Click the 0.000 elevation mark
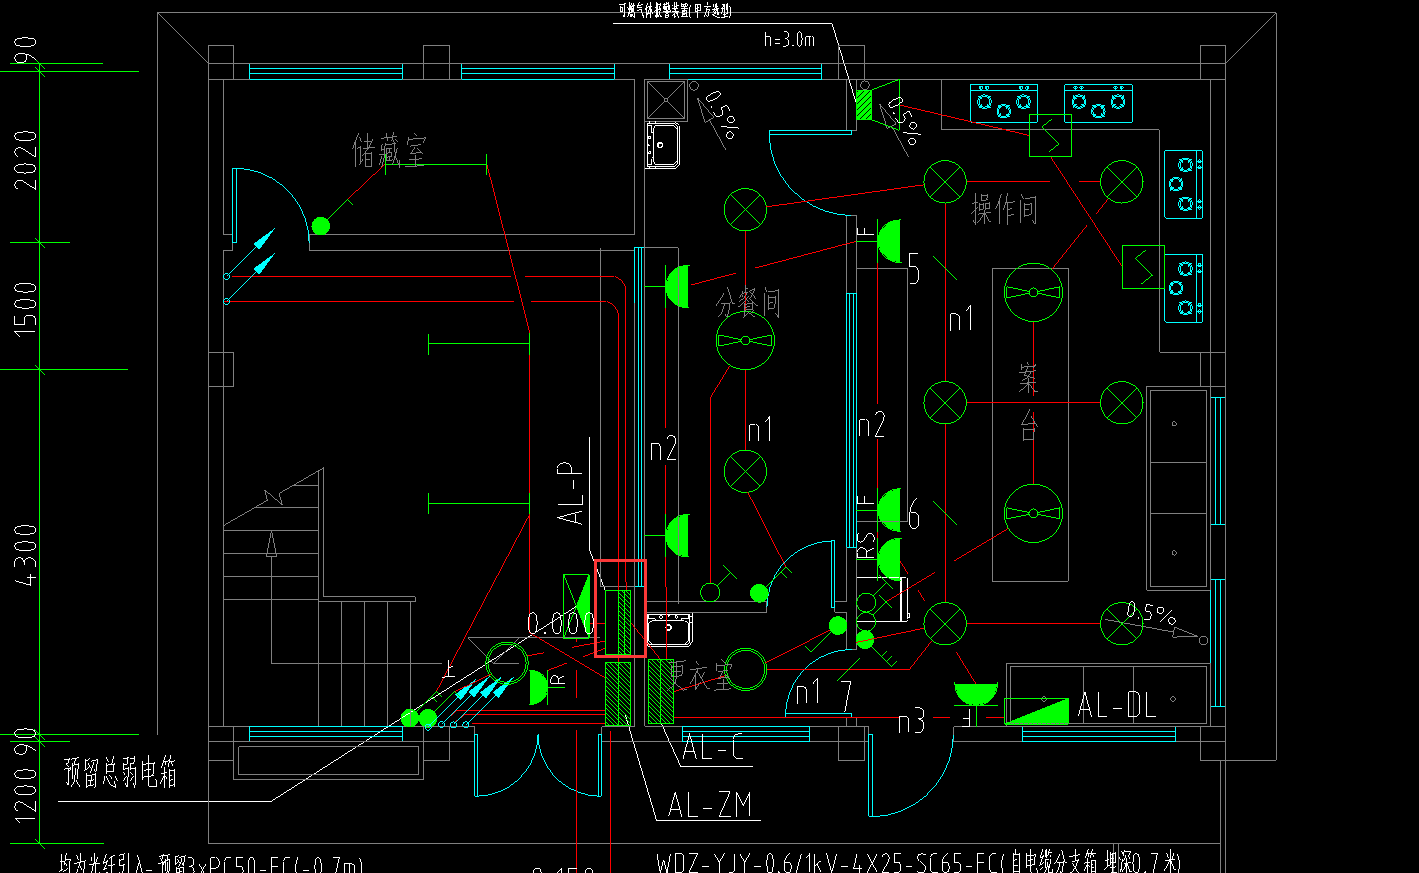The width and height of the screenshot is (1419, 873). (x=560, y=625)
